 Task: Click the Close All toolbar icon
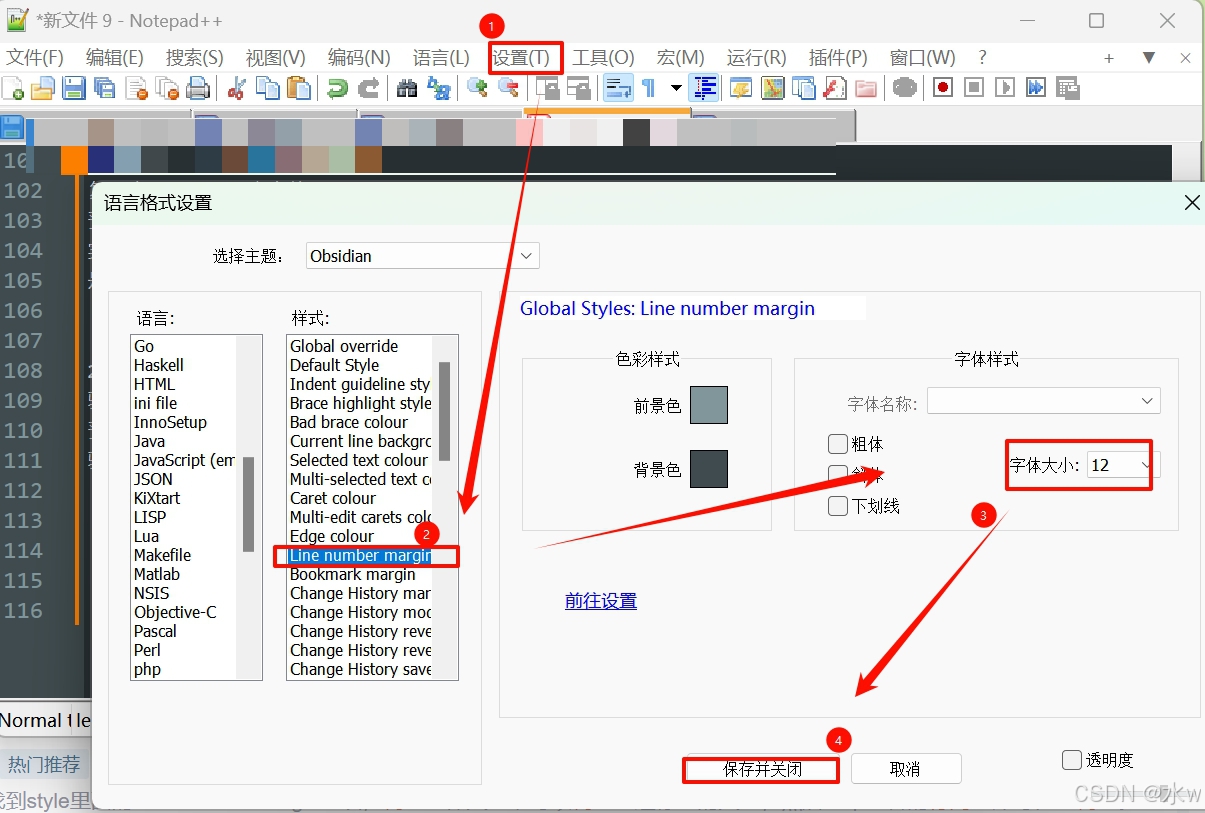pos(167,88)
